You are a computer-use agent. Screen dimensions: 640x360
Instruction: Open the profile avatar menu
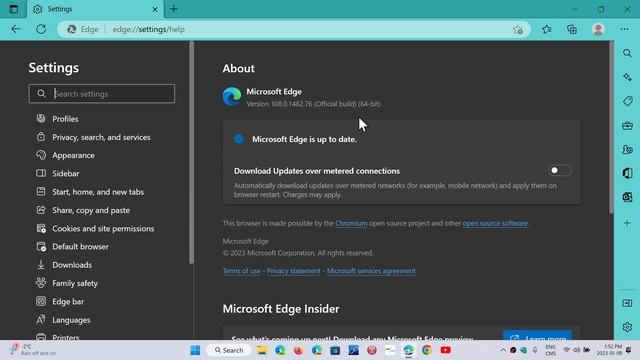pos(598,29)
